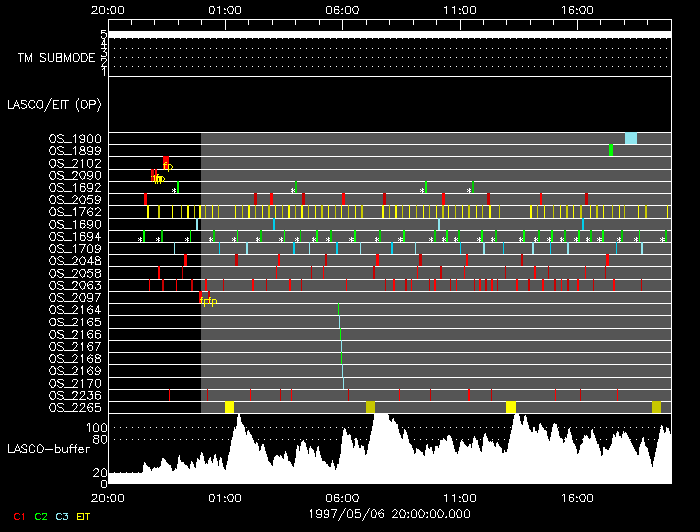Click the green C2 legend label
The image size is (700, 532).
tap(41, 516)
